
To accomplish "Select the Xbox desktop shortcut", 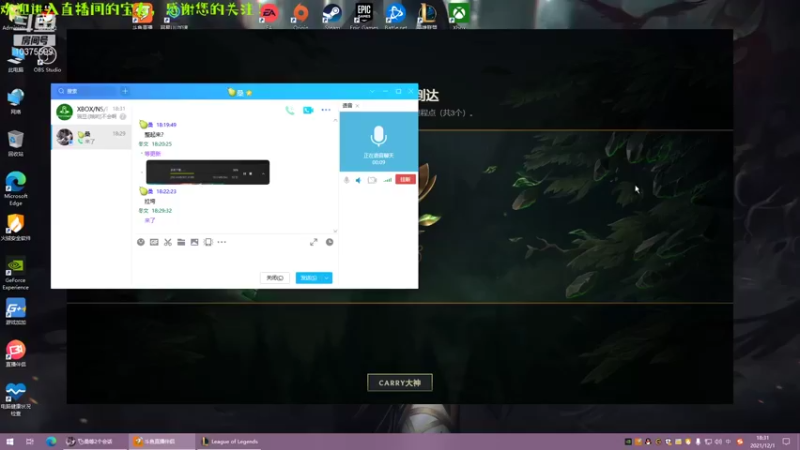I will click(459, 15).
